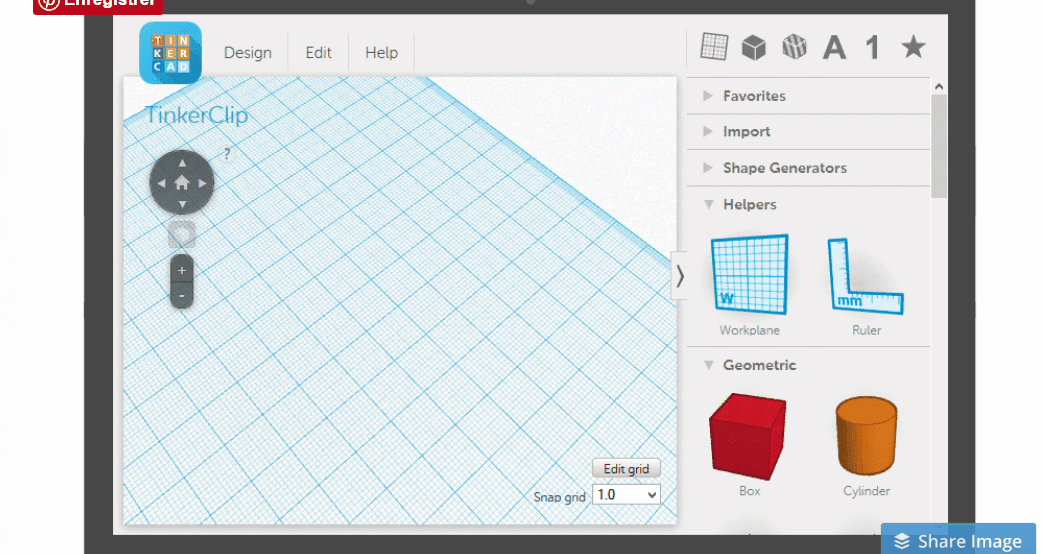Open the Edit menu
The width and height of the screenshot is (1043, 554).
pos(318,53)
